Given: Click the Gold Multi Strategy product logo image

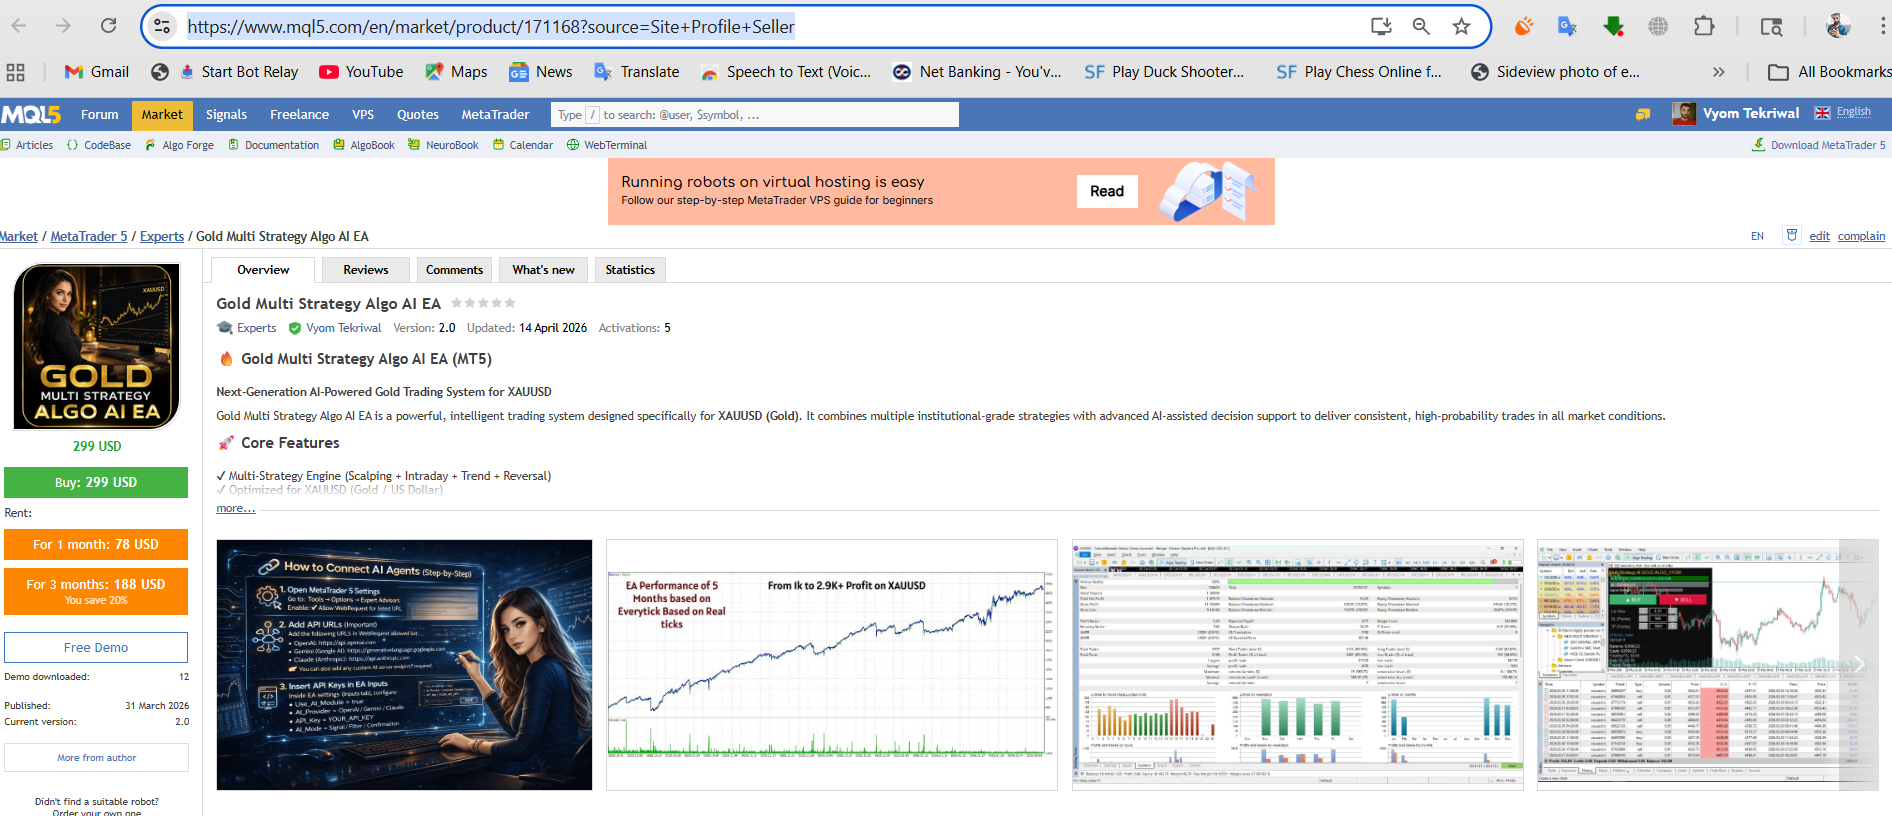Looking at the screenshot, I should [x=96, y=346].
